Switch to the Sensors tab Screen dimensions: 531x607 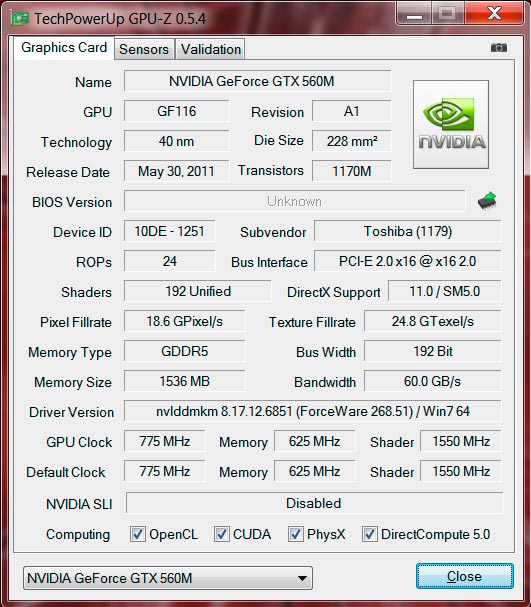coord(144,49)
